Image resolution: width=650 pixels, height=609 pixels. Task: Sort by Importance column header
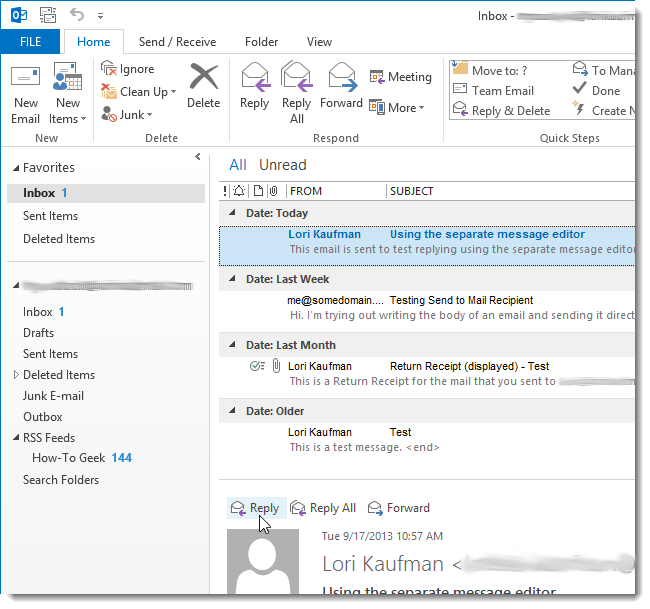[x=225, y=191]
